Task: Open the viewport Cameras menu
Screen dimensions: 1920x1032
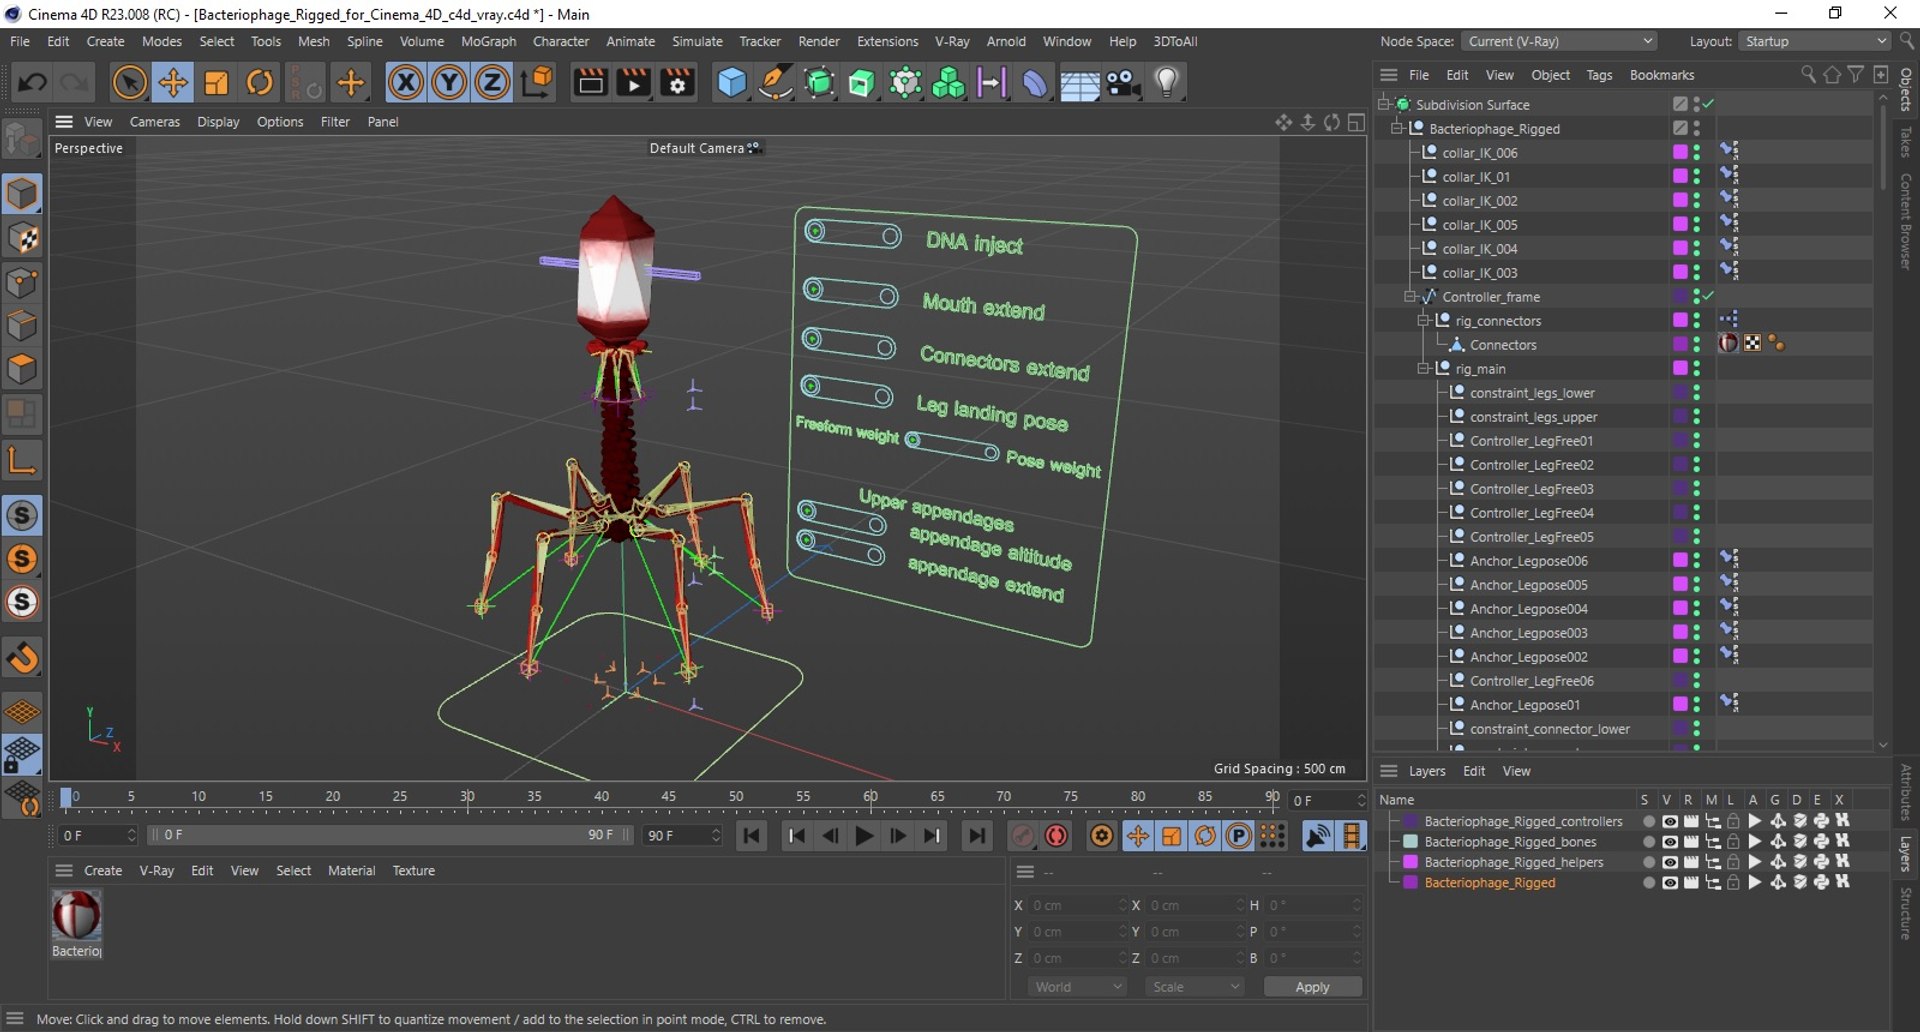Action: (155, 121)
